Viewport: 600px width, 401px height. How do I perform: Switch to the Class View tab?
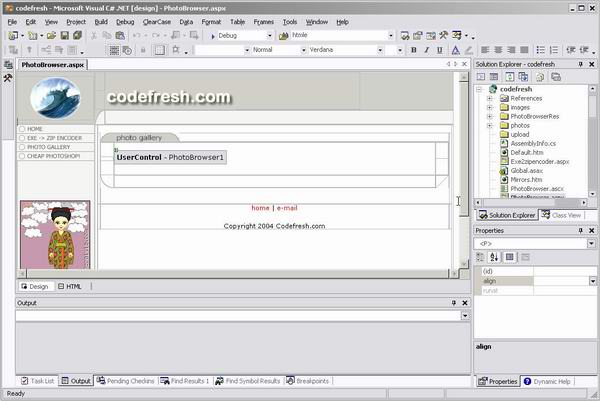561,215
